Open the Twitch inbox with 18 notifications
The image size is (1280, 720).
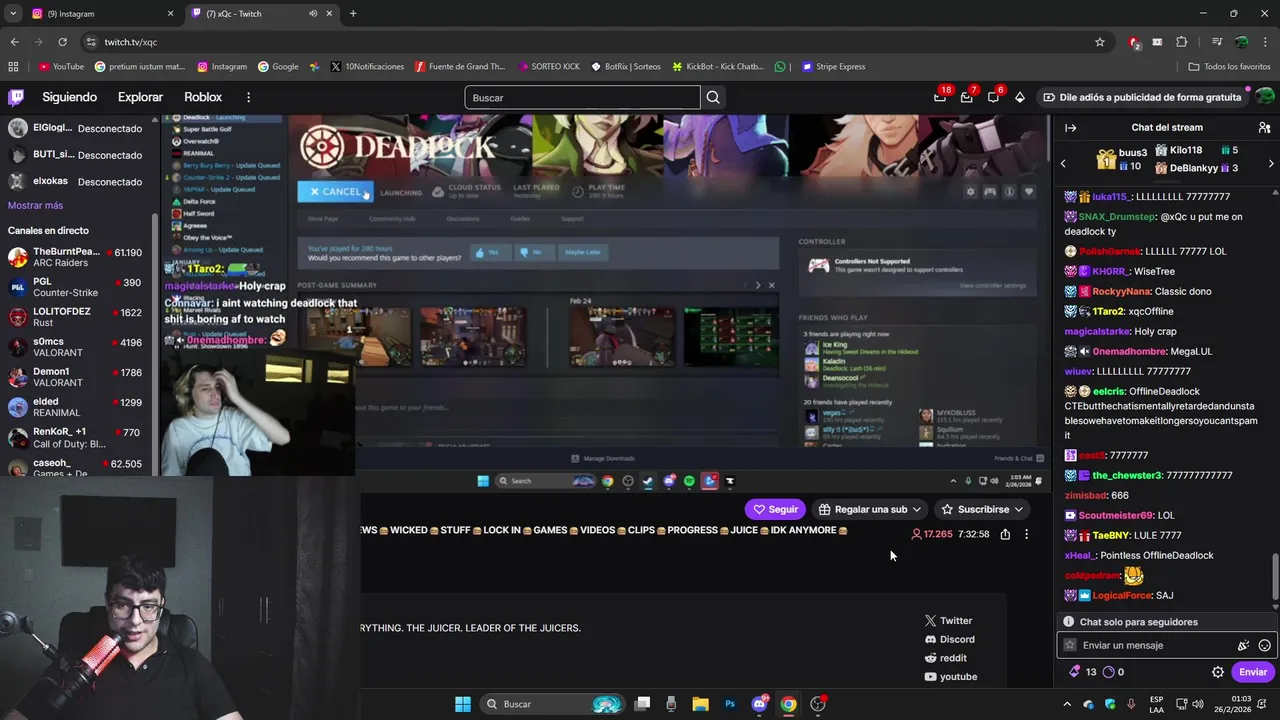(x=940, y=97)
